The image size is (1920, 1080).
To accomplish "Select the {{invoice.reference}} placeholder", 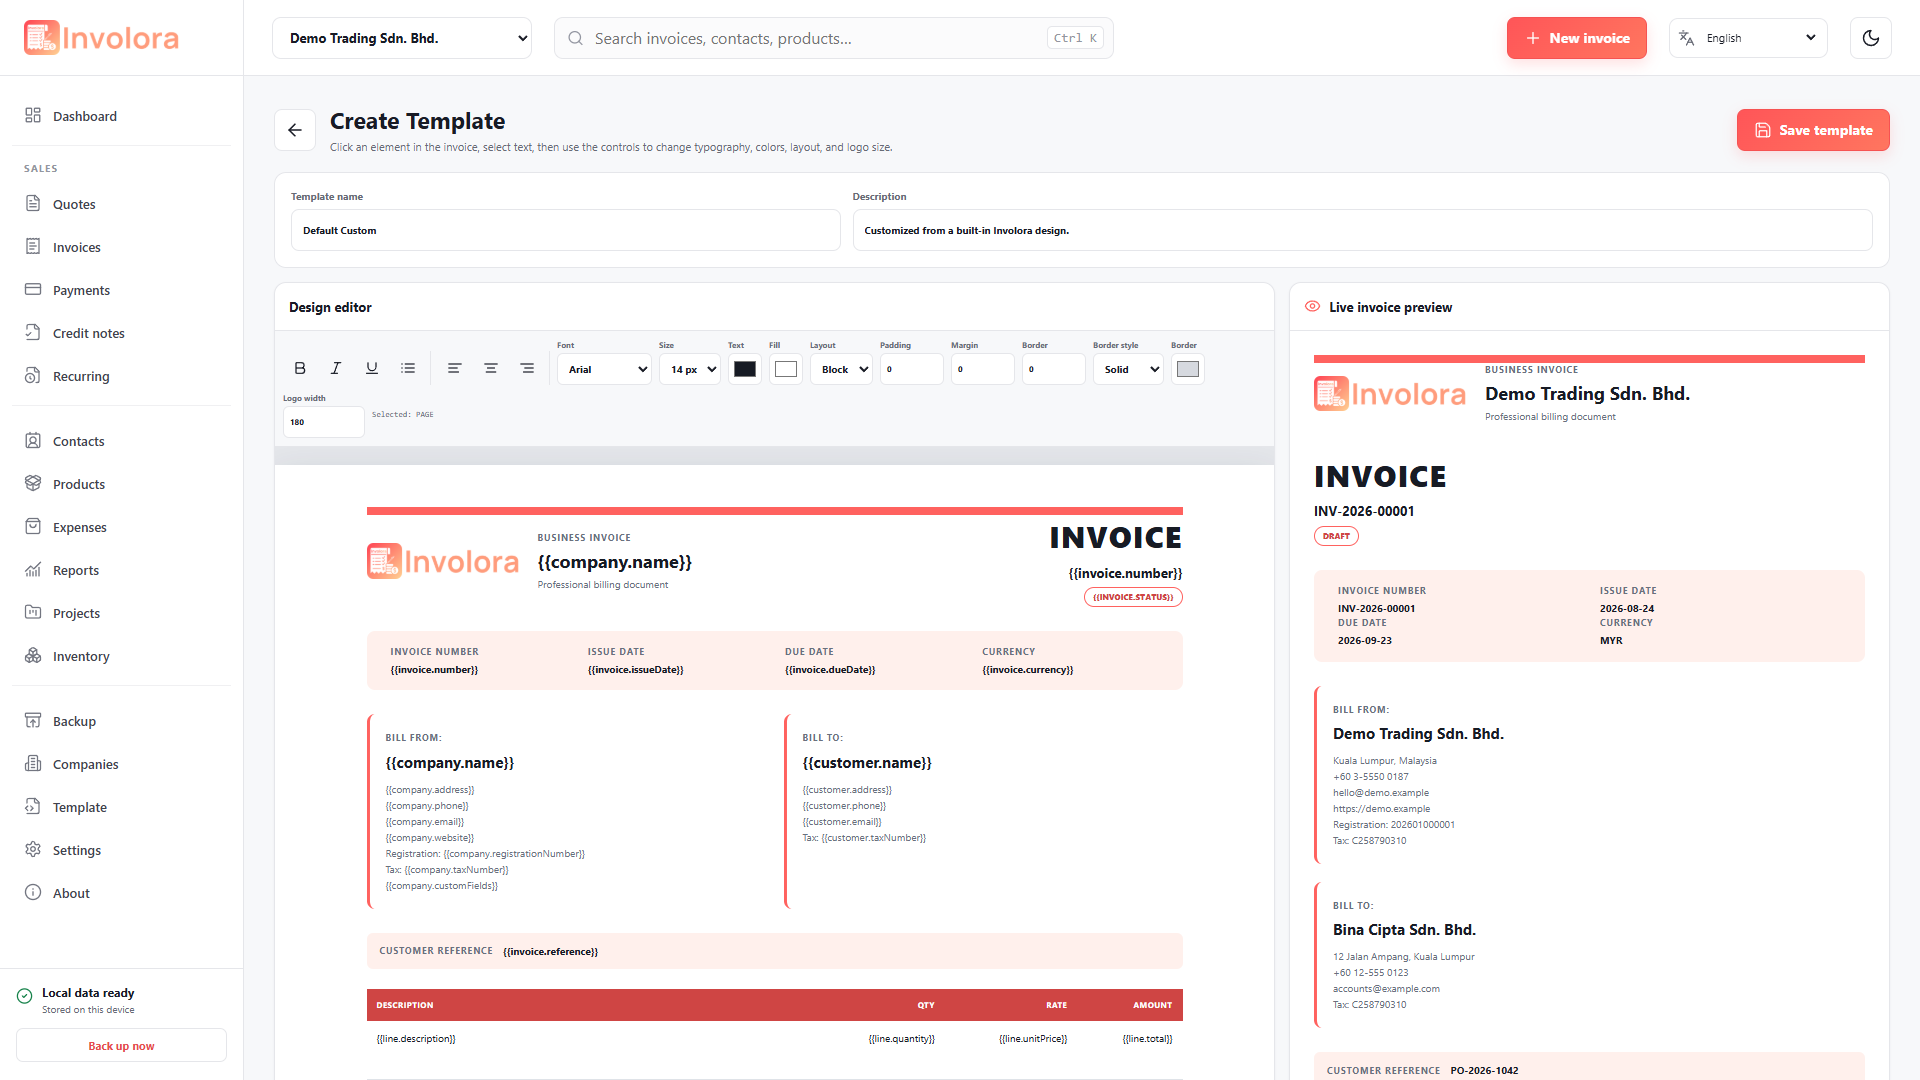I will click(x=550, y=952).
